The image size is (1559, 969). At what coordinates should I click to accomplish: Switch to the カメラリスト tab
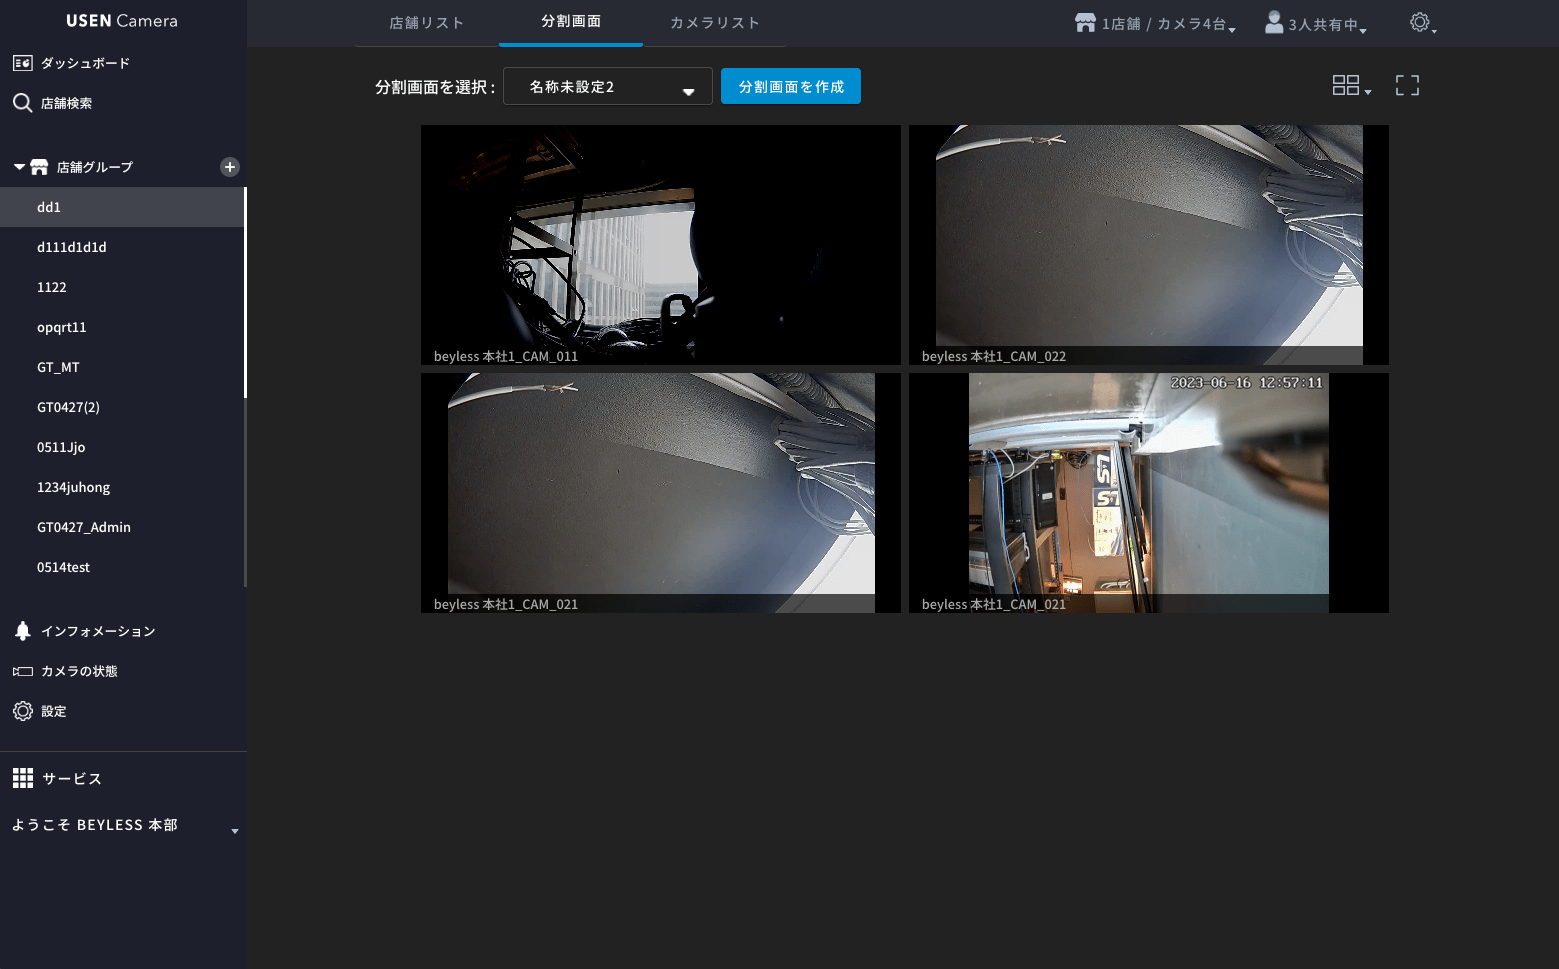click(714, 23)
